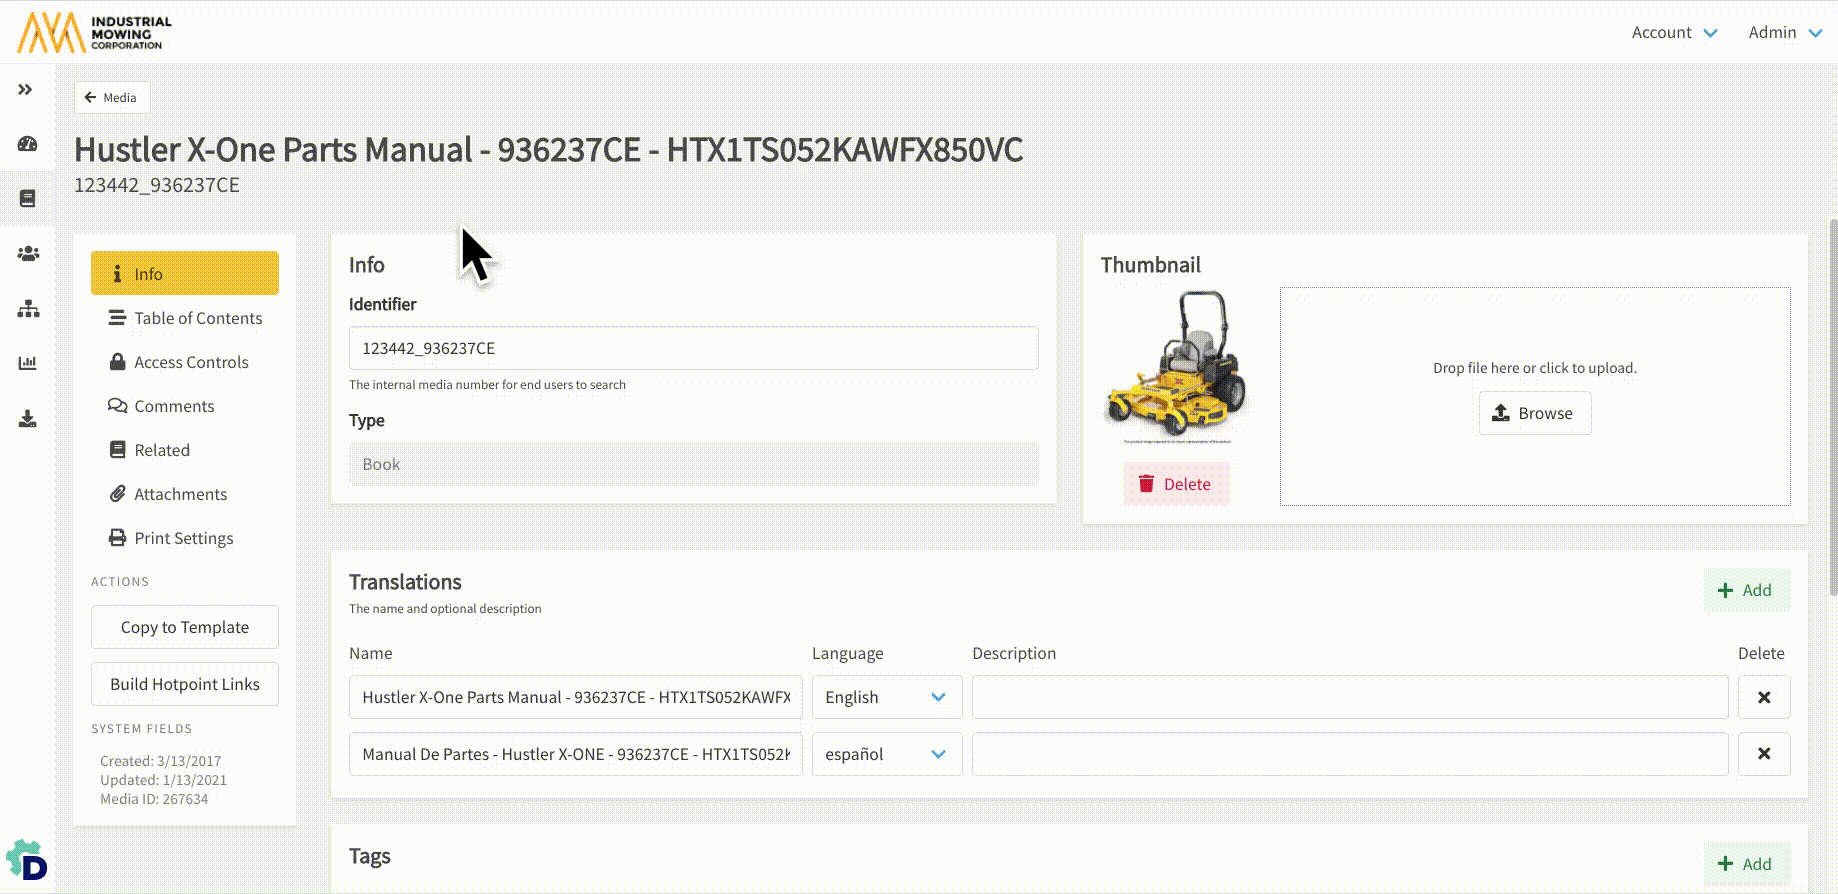Open the Admin menu
This screenshot has height=894, width=1838.
(x=1784, y=32)
